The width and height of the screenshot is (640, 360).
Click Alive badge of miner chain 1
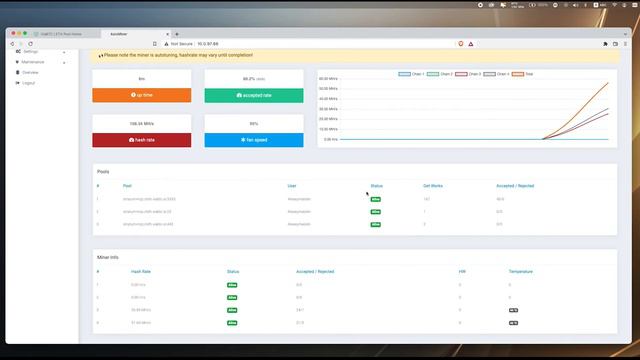pos(232,285)
